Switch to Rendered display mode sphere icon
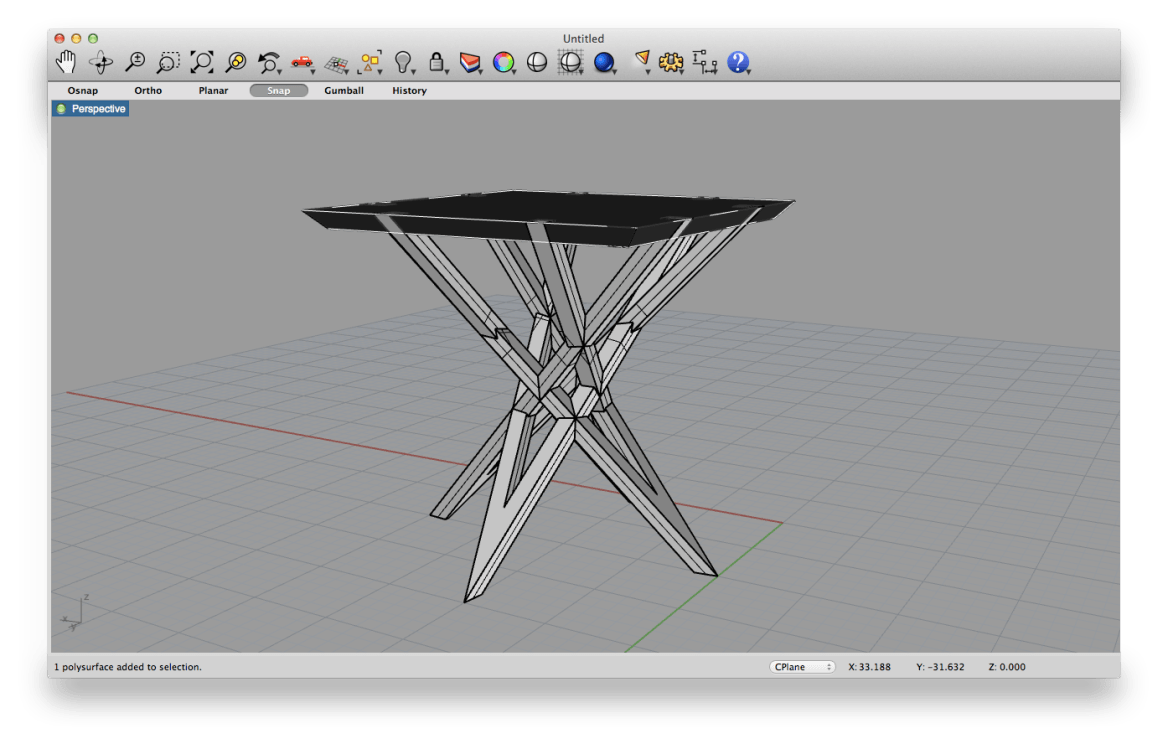This screenshot has width=1168, height=744. pos(602,61)
